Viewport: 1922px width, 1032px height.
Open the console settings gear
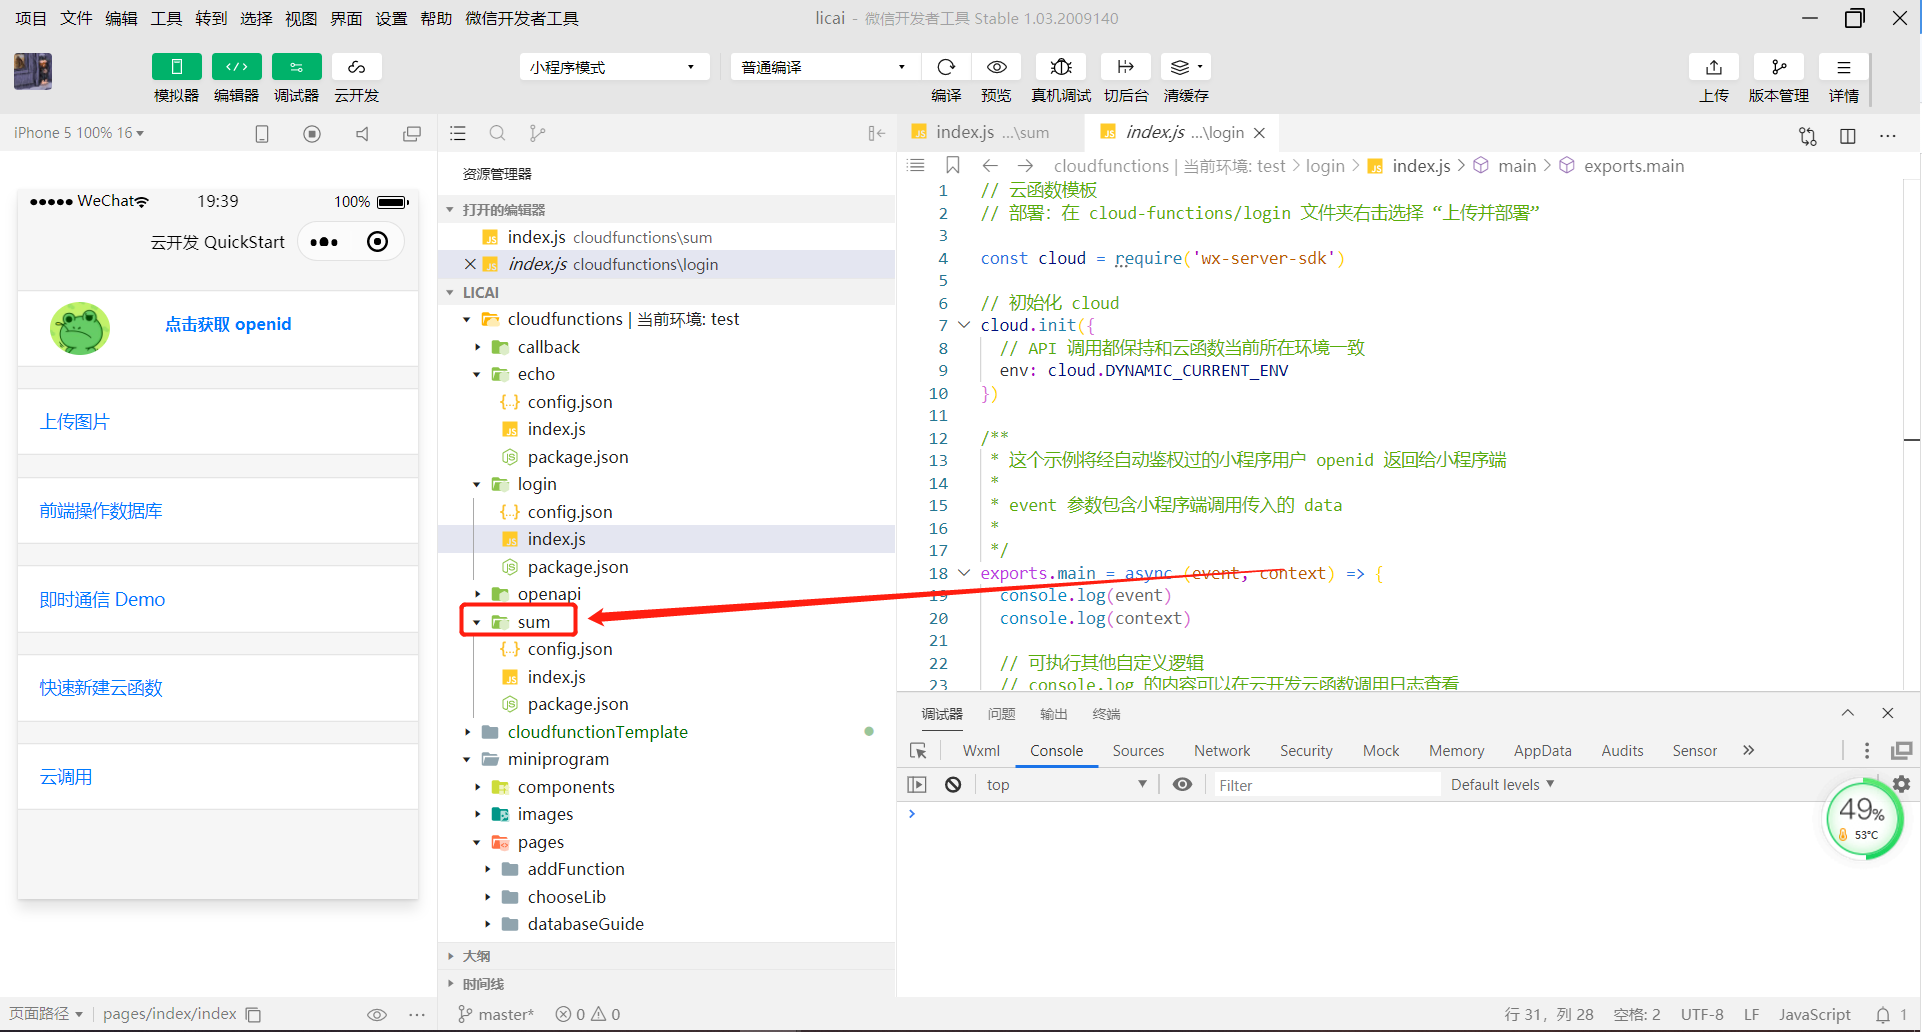point(1901,784)
